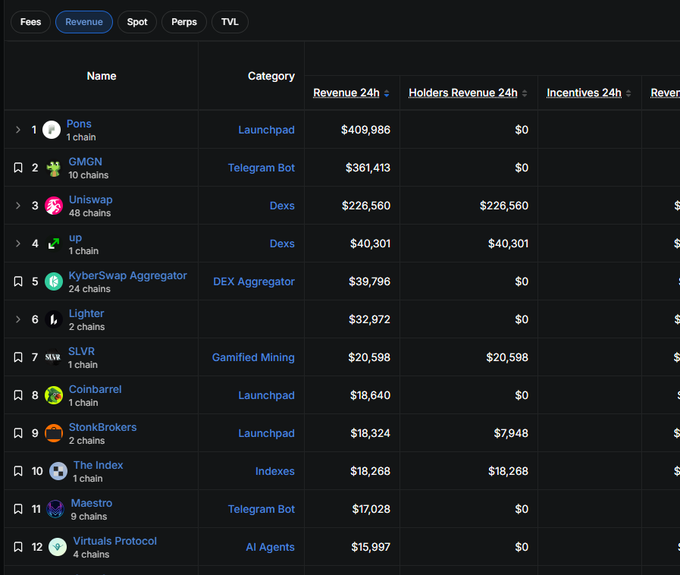The height and width of the screenshot is (575, 680).
Task: Open the Lighter protocol page
Action: [86, 314]
